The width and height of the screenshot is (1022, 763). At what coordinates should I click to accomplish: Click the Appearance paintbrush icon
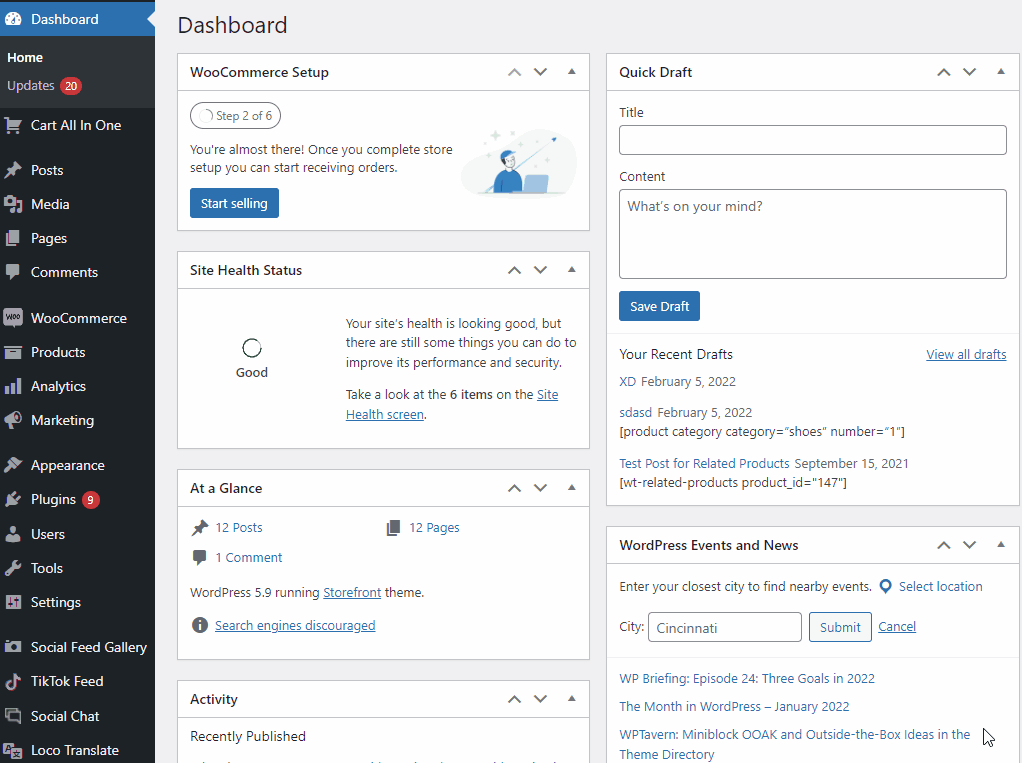[x=13, y=465]
